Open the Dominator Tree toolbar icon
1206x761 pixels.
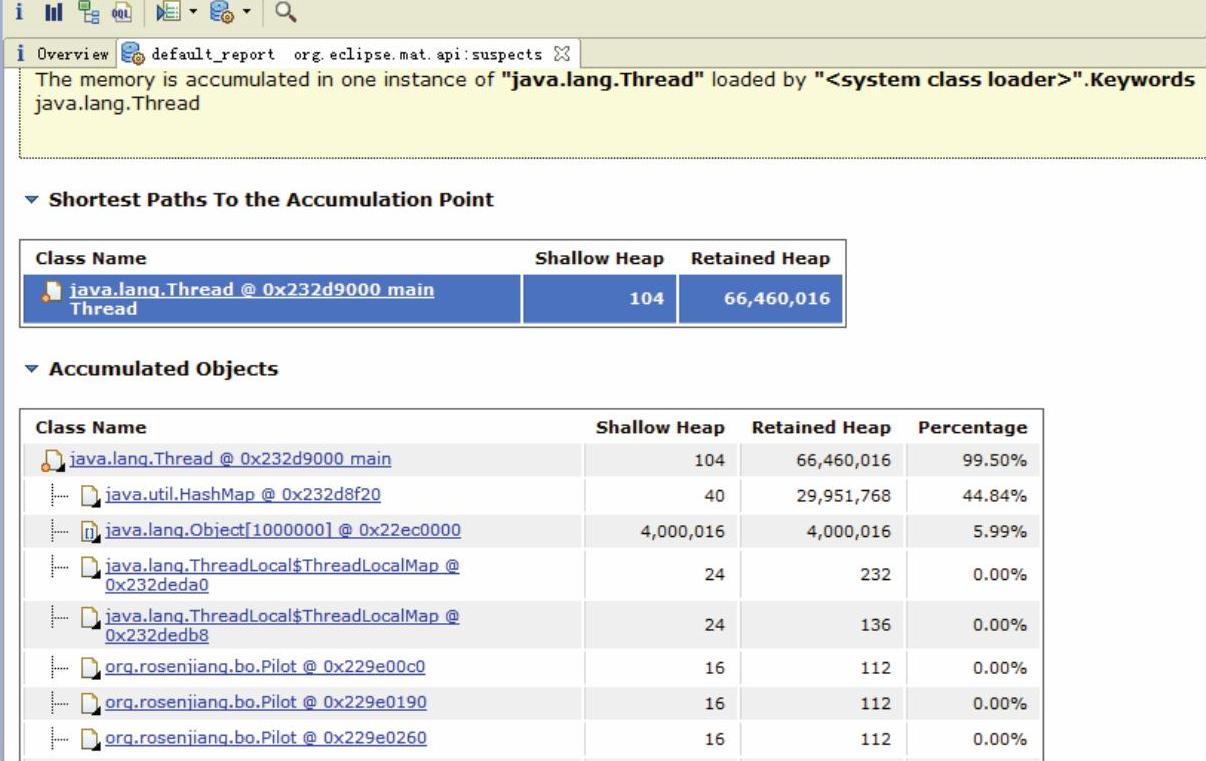89,13
